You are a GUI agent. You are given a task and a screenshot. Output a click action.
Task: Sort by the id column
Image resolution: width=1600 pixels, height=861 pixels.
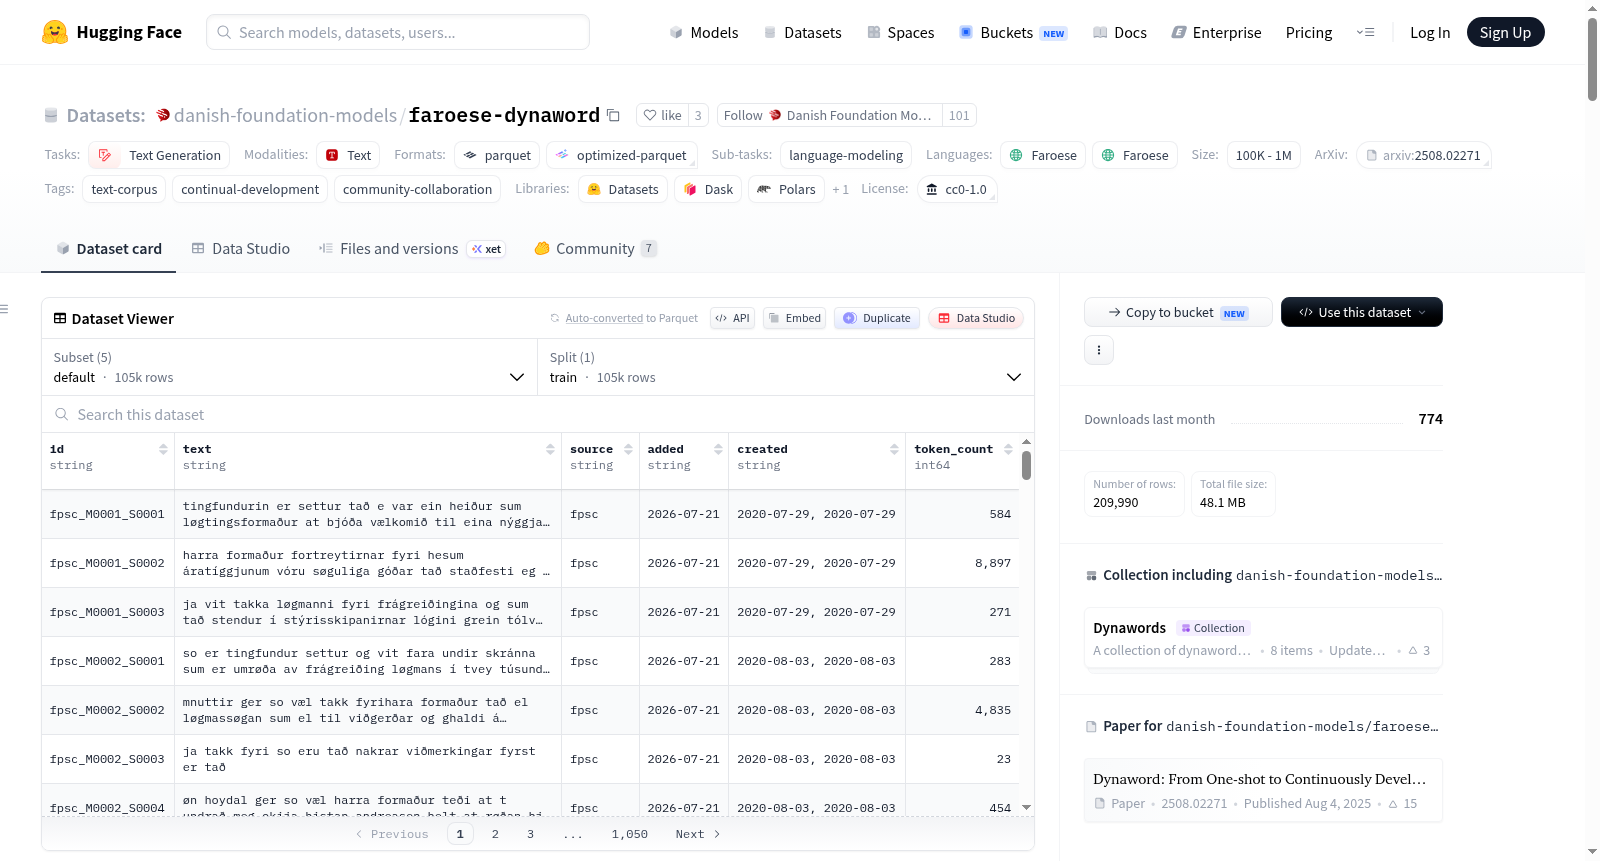point(163,449)
